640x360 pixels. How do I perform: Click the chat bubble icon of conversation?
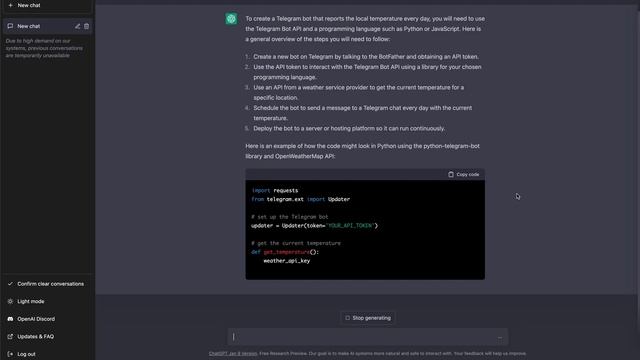pos(10,26)
